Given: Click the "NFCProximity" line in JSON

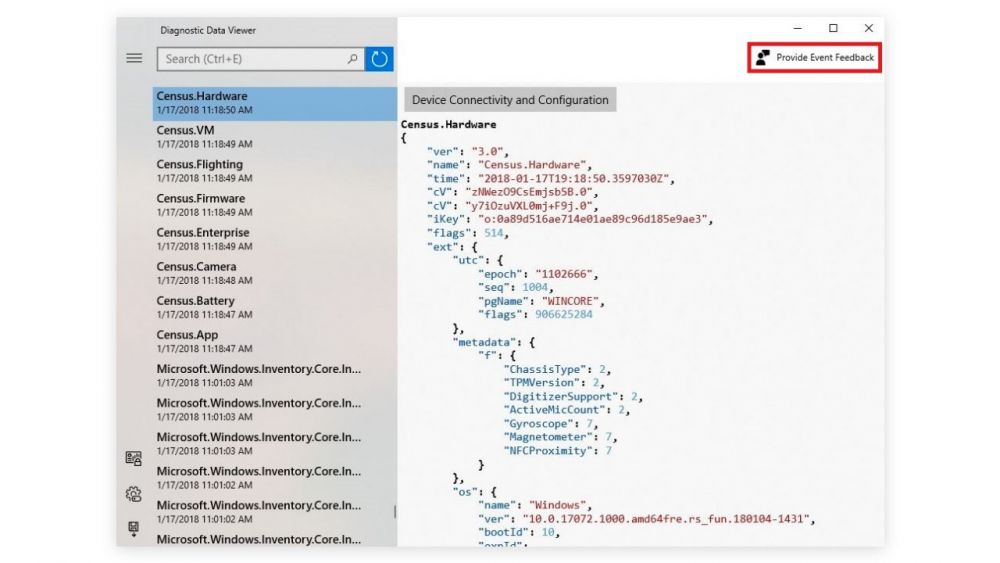Looking at the screenshot, I should click(x=557, y=451).
